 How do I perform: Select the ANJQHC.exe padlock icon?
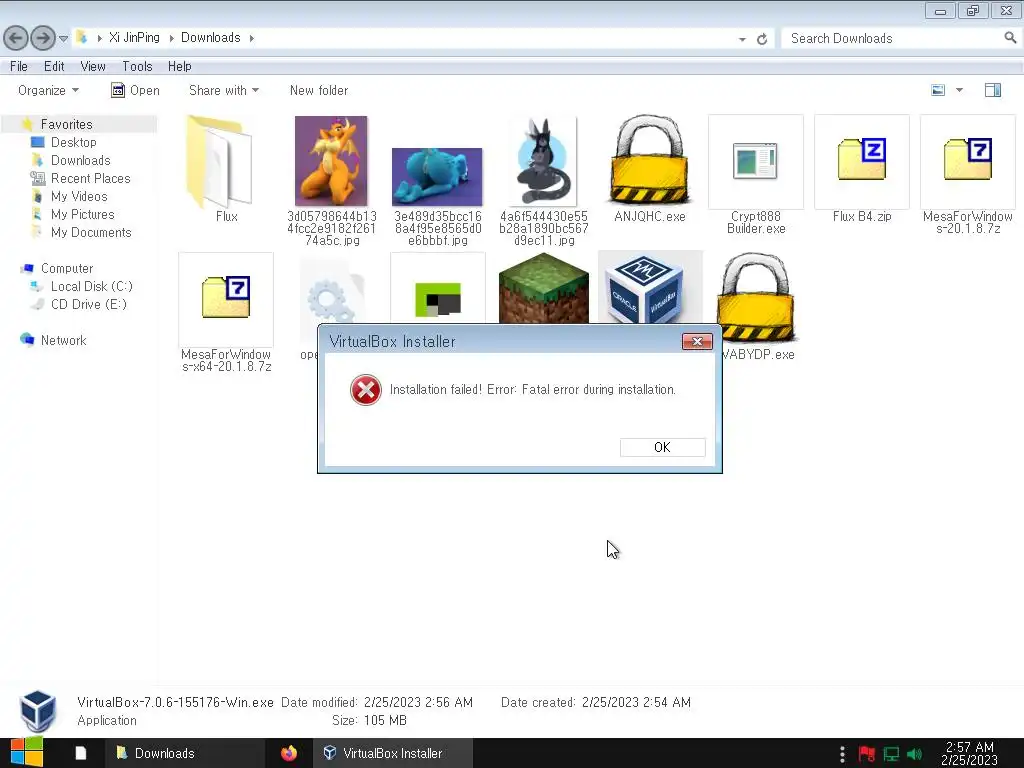649,160
